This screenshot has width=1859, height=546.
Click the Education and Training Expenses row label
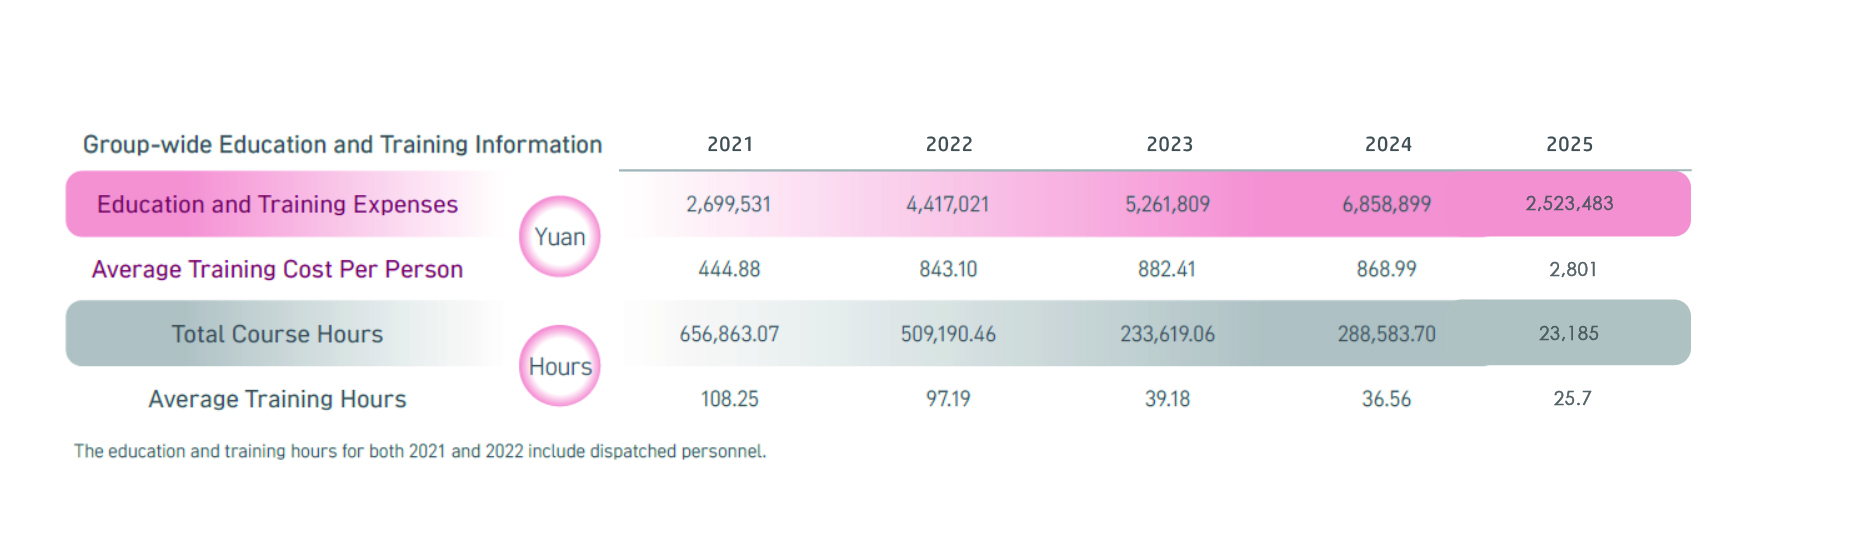277,205
